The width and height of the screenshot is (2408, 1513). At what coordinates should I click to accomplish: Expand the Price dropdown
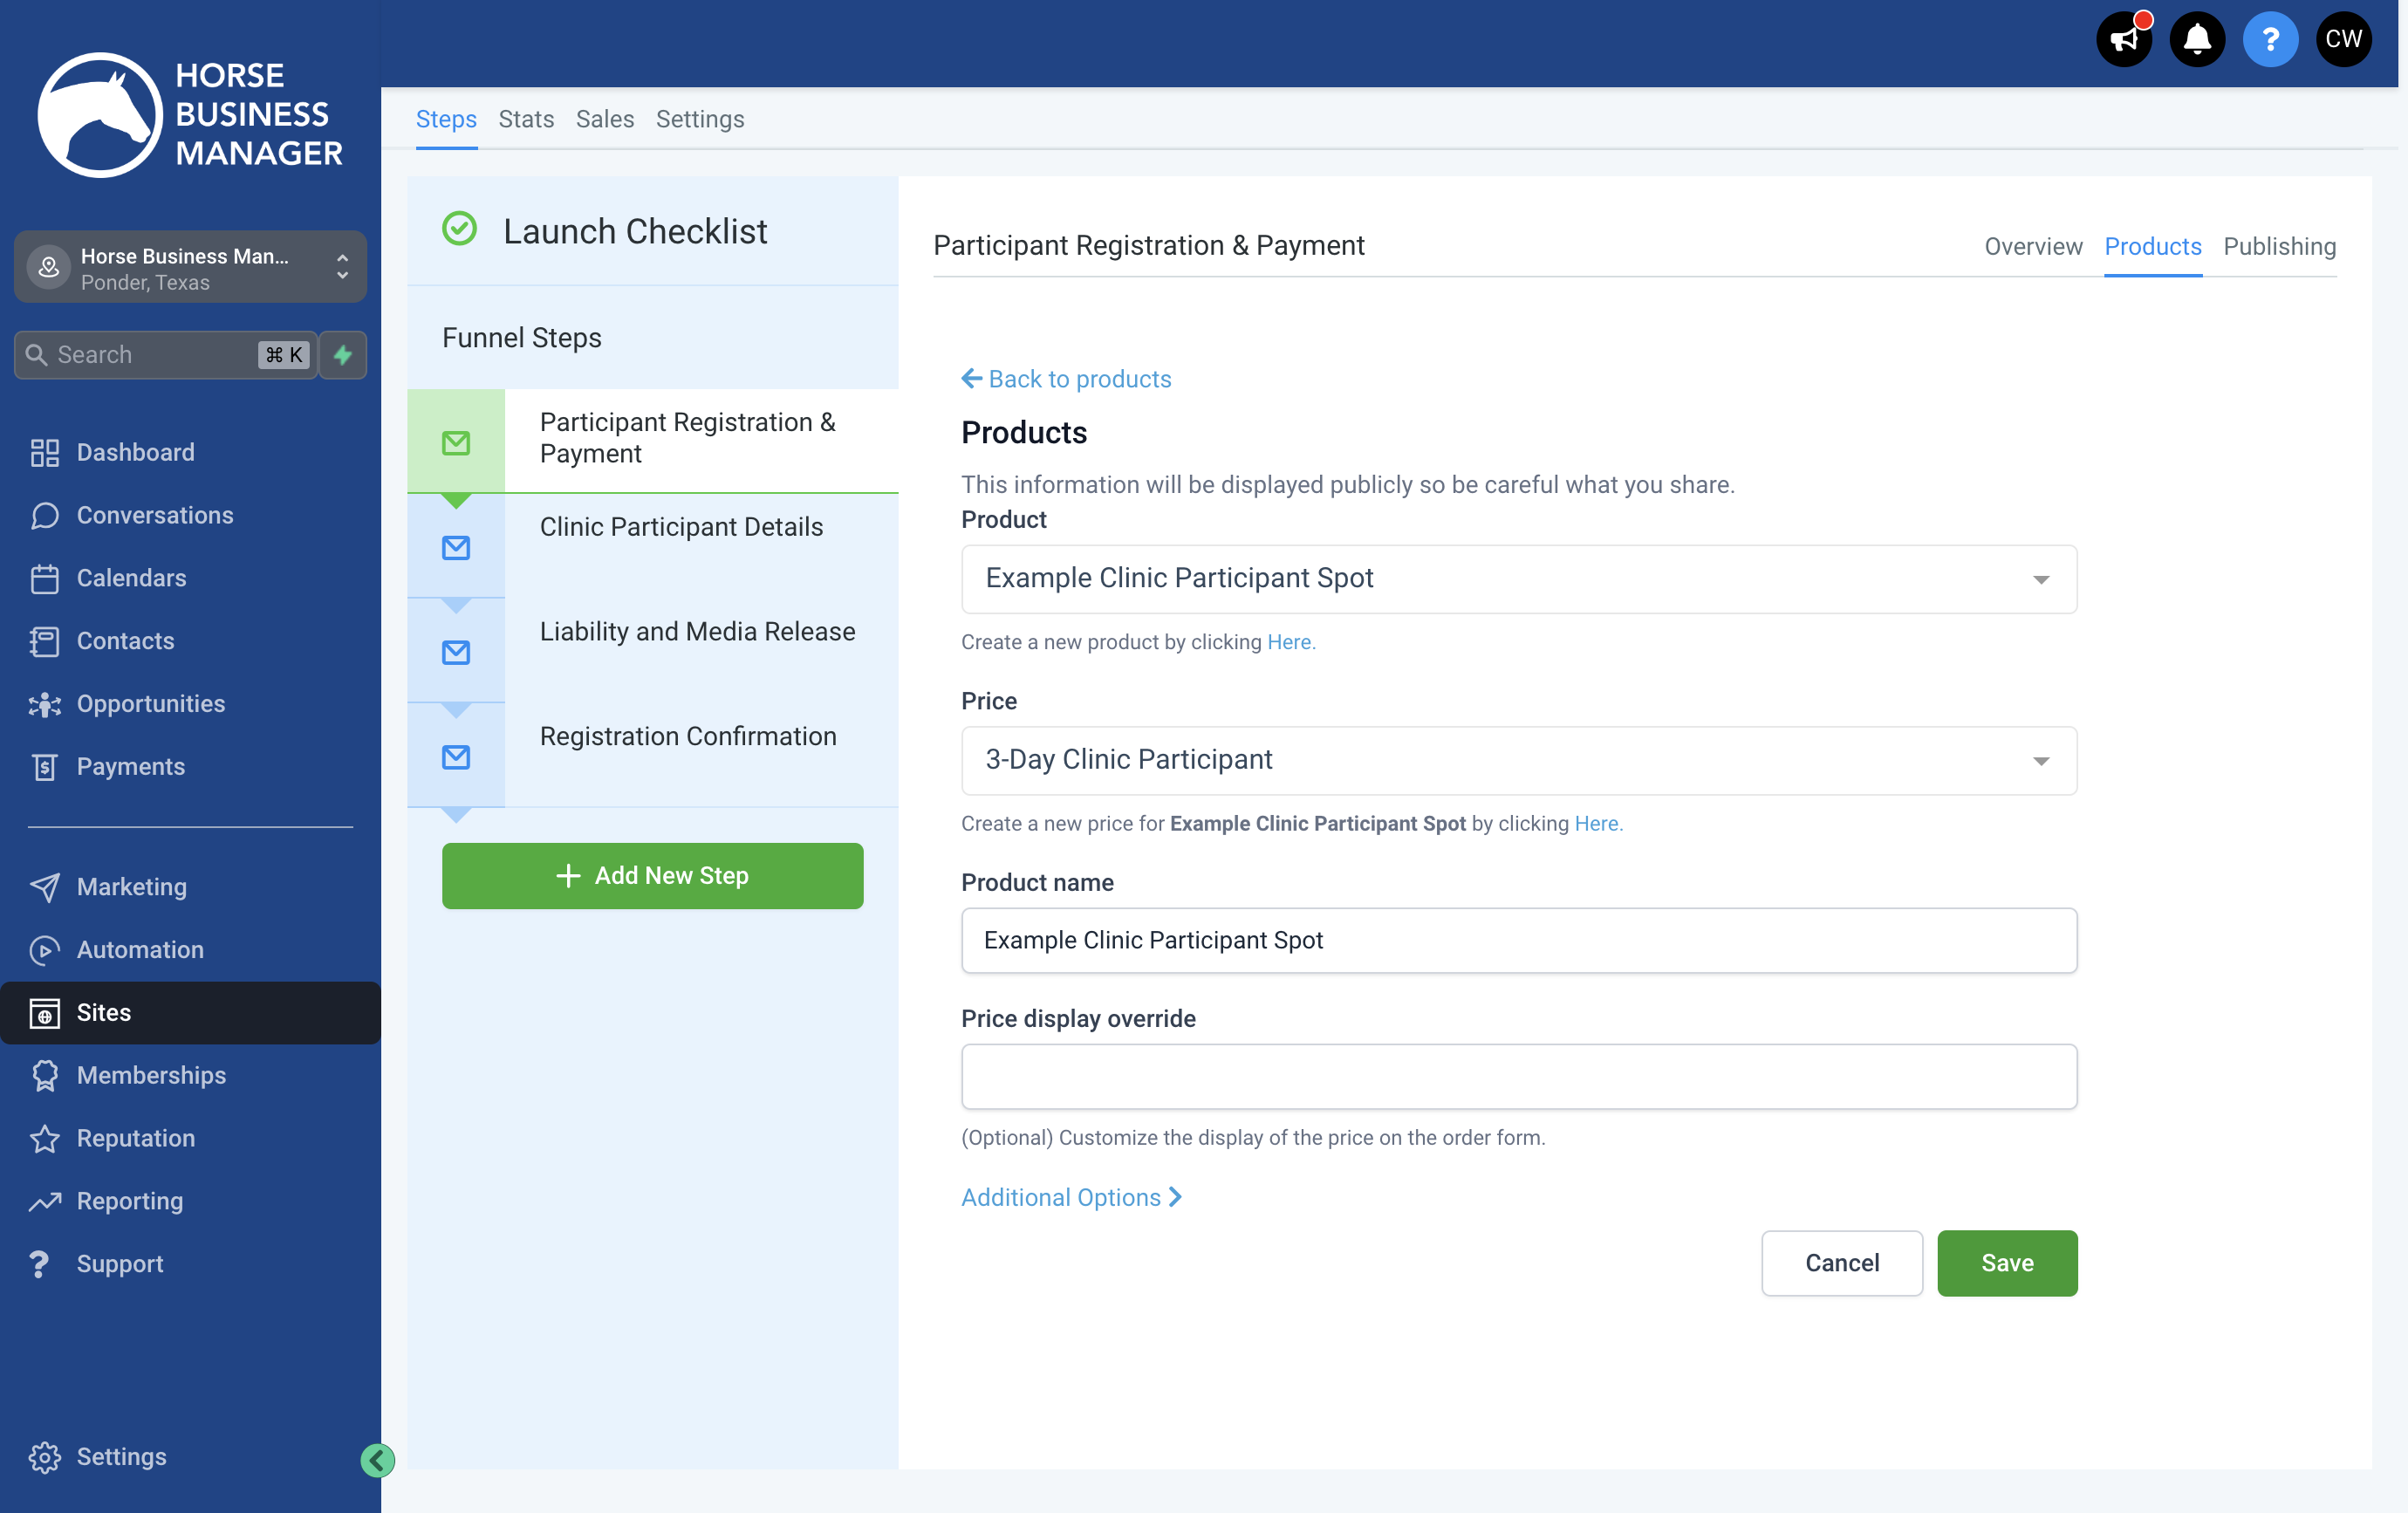pos(1519,761)
